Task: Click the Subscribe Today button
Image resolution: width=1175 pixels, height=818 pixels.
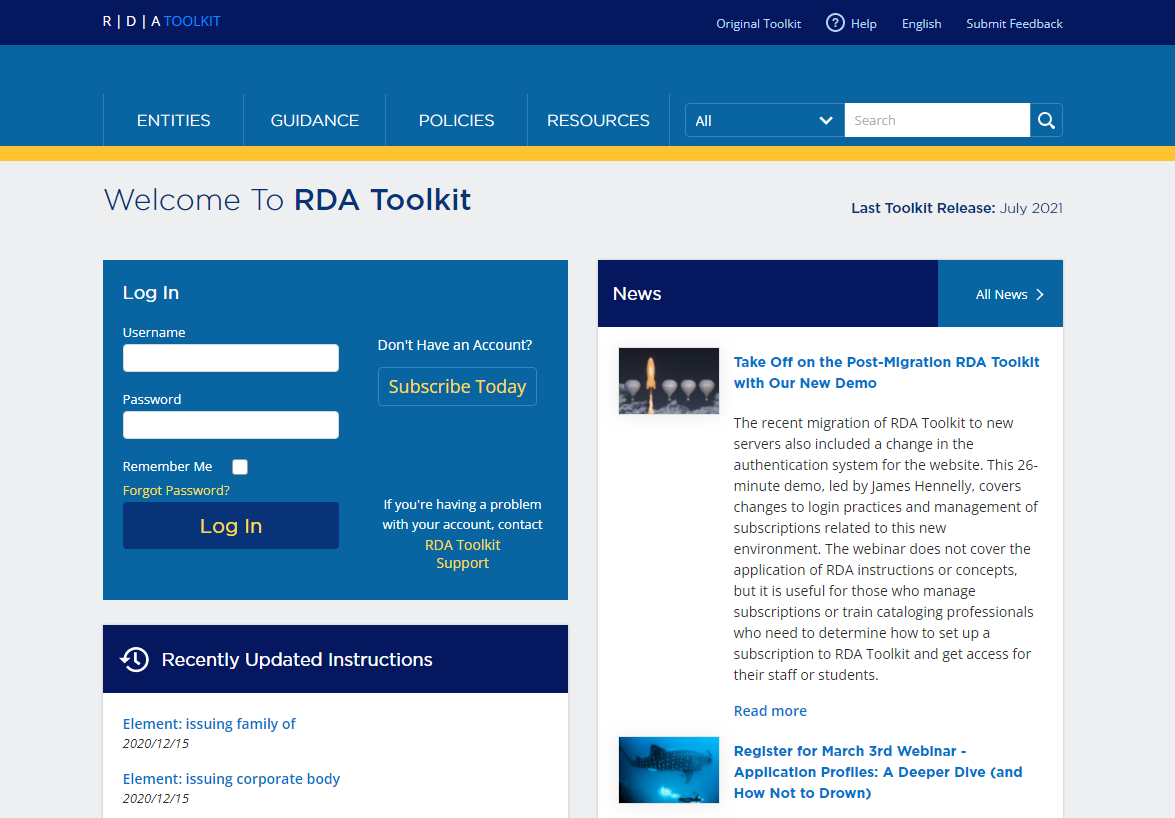Action: [457, 387]
